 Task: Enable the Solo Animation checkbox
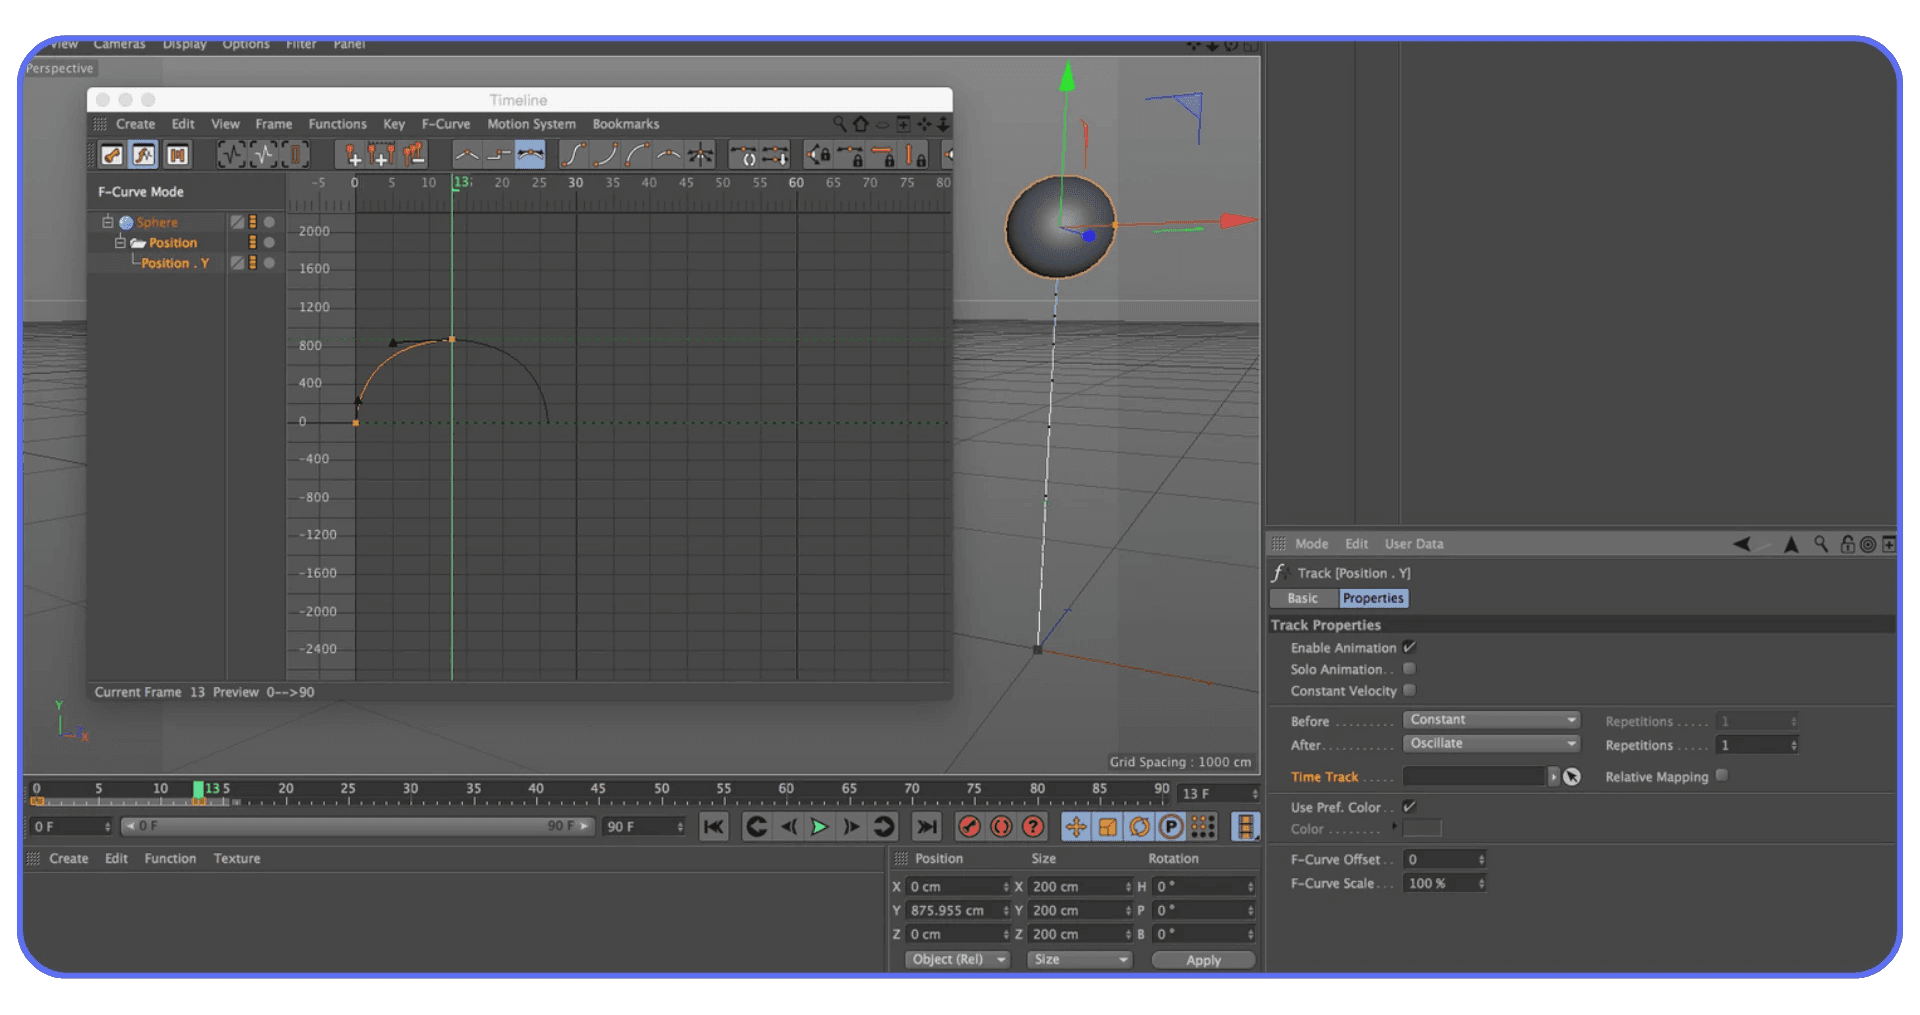[x=1410, y=669]
